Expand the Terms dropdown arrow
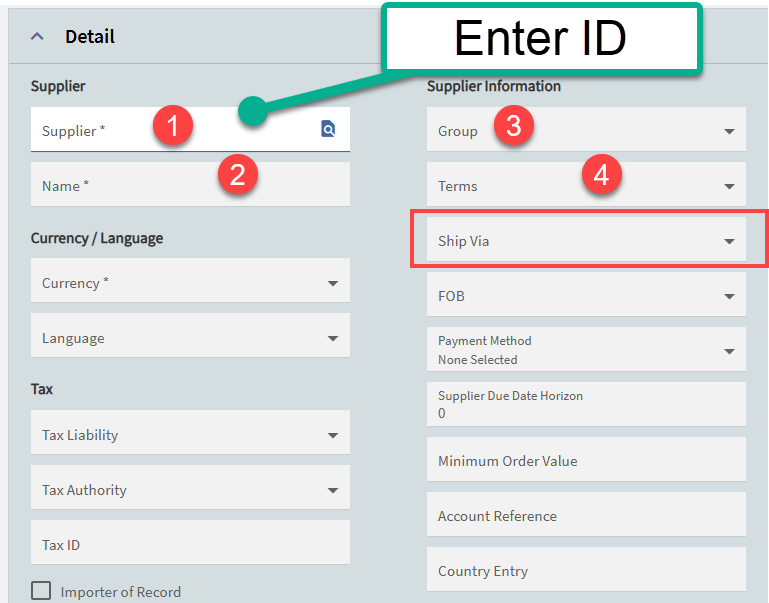This screenshot has height=603, width=769. pyautogui.click(x=729, y=186)
